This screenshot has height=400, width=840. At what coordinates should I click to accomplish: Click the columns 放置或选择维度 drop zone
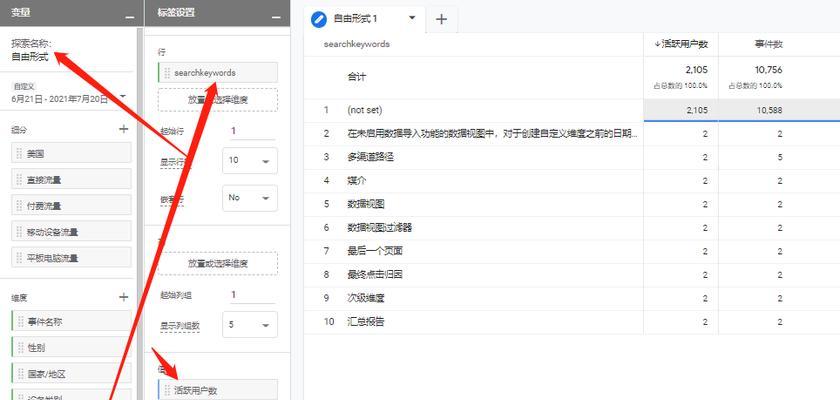pyautogui.click(x=218, y=263)
